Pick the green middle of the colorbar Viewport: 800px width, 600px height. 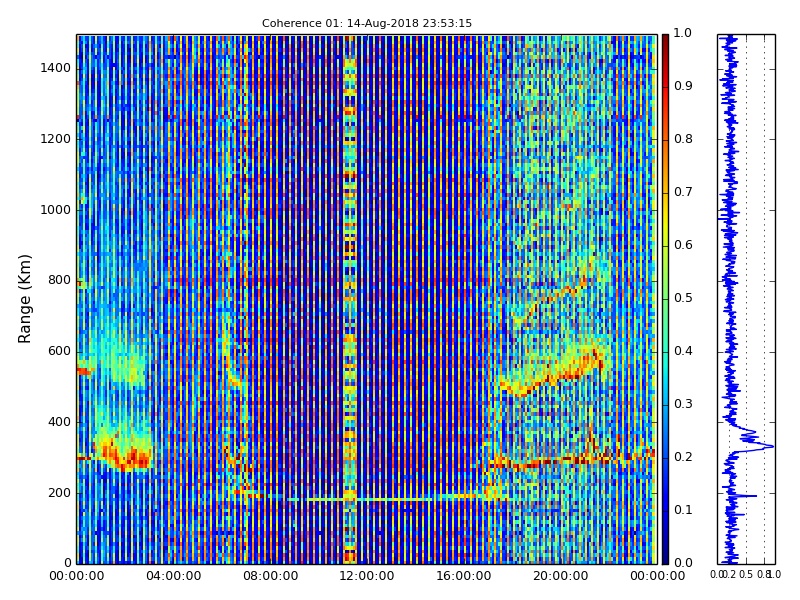(665, 299)
